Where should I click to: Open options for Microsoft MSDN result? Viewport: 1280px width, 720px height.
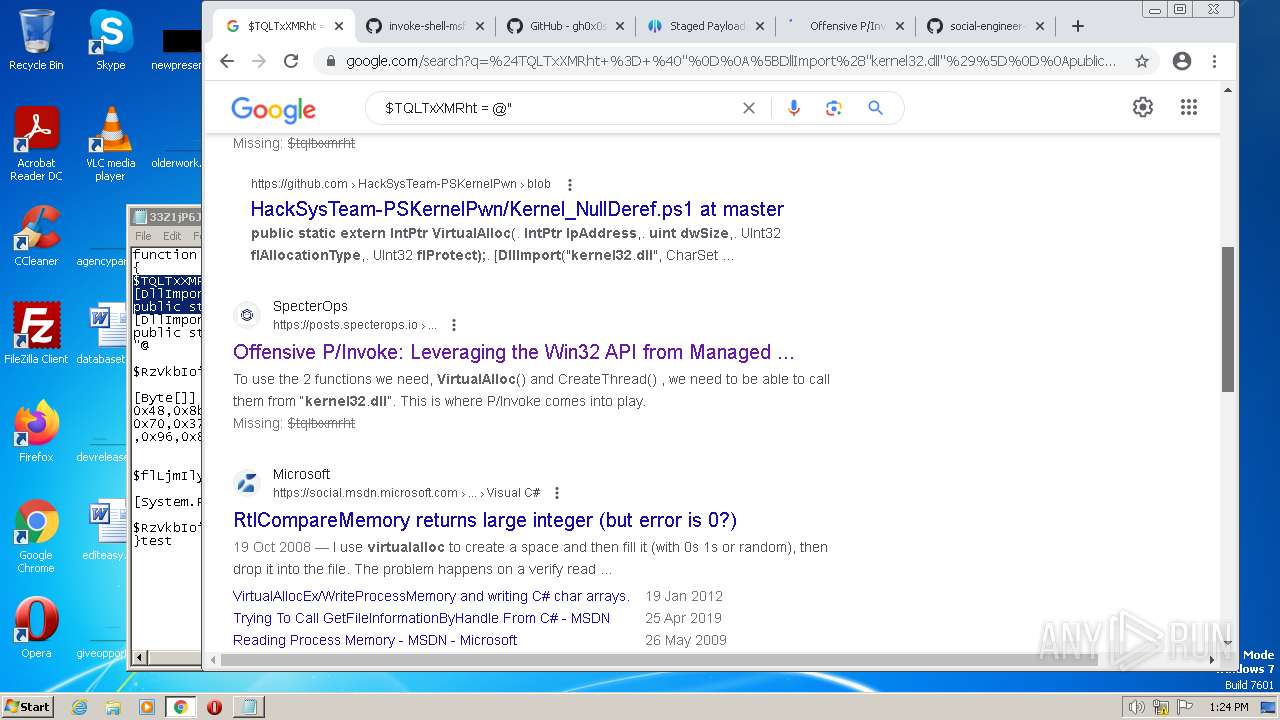[x=557, y=493]
